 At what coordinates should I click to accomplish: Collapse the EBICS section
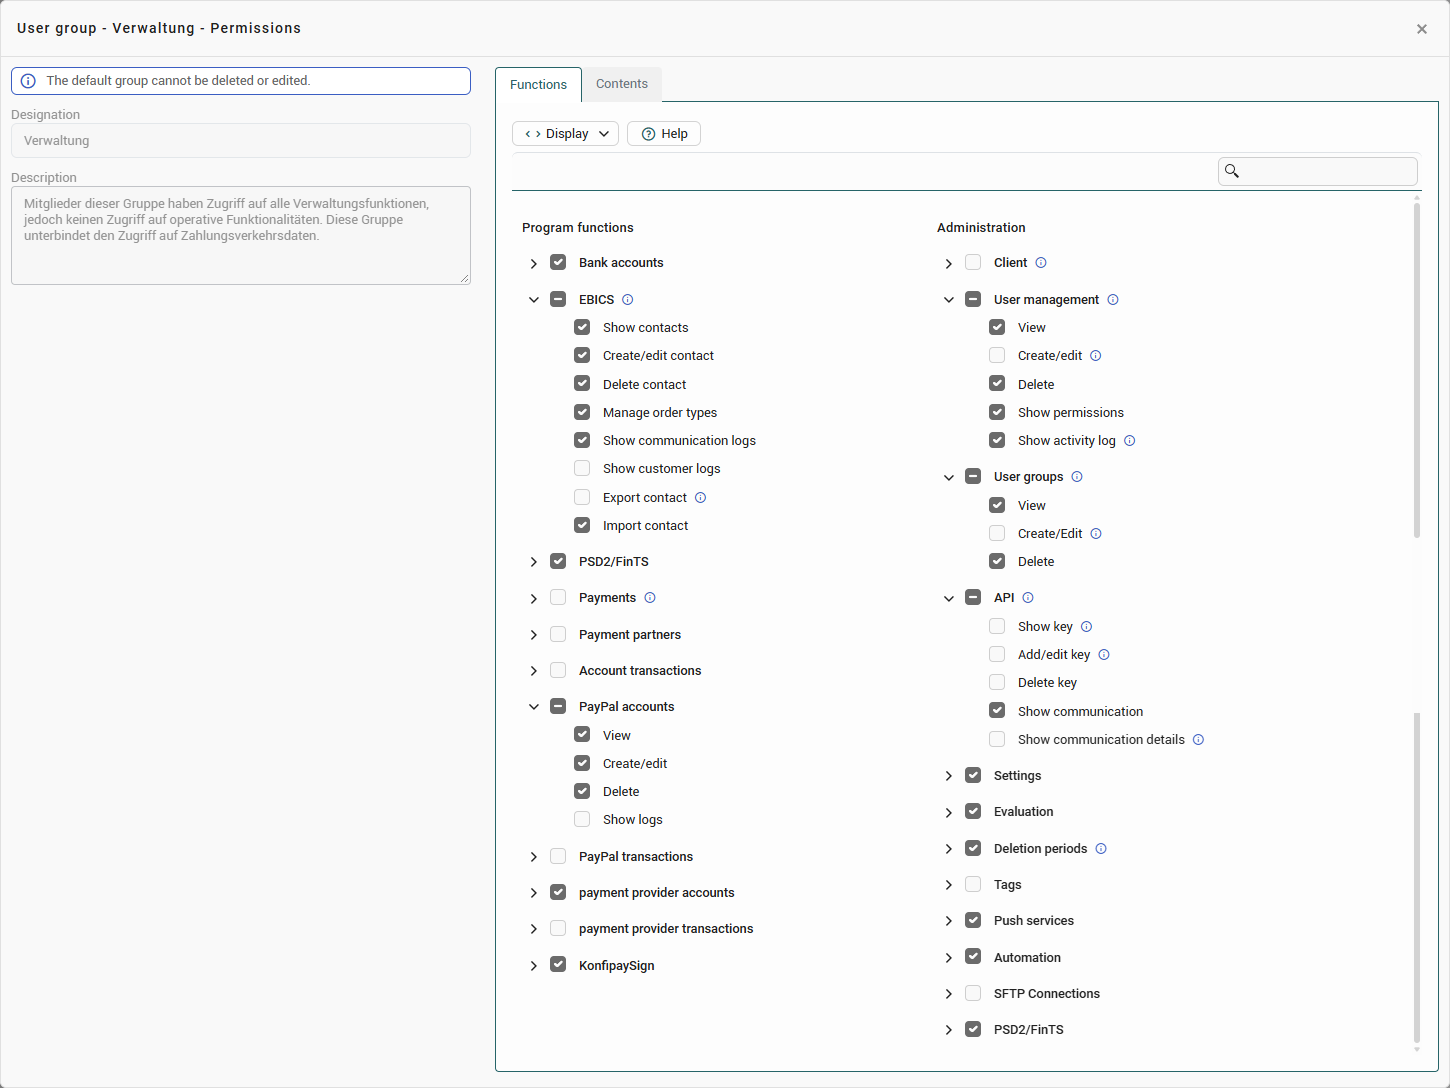(534, 300)
